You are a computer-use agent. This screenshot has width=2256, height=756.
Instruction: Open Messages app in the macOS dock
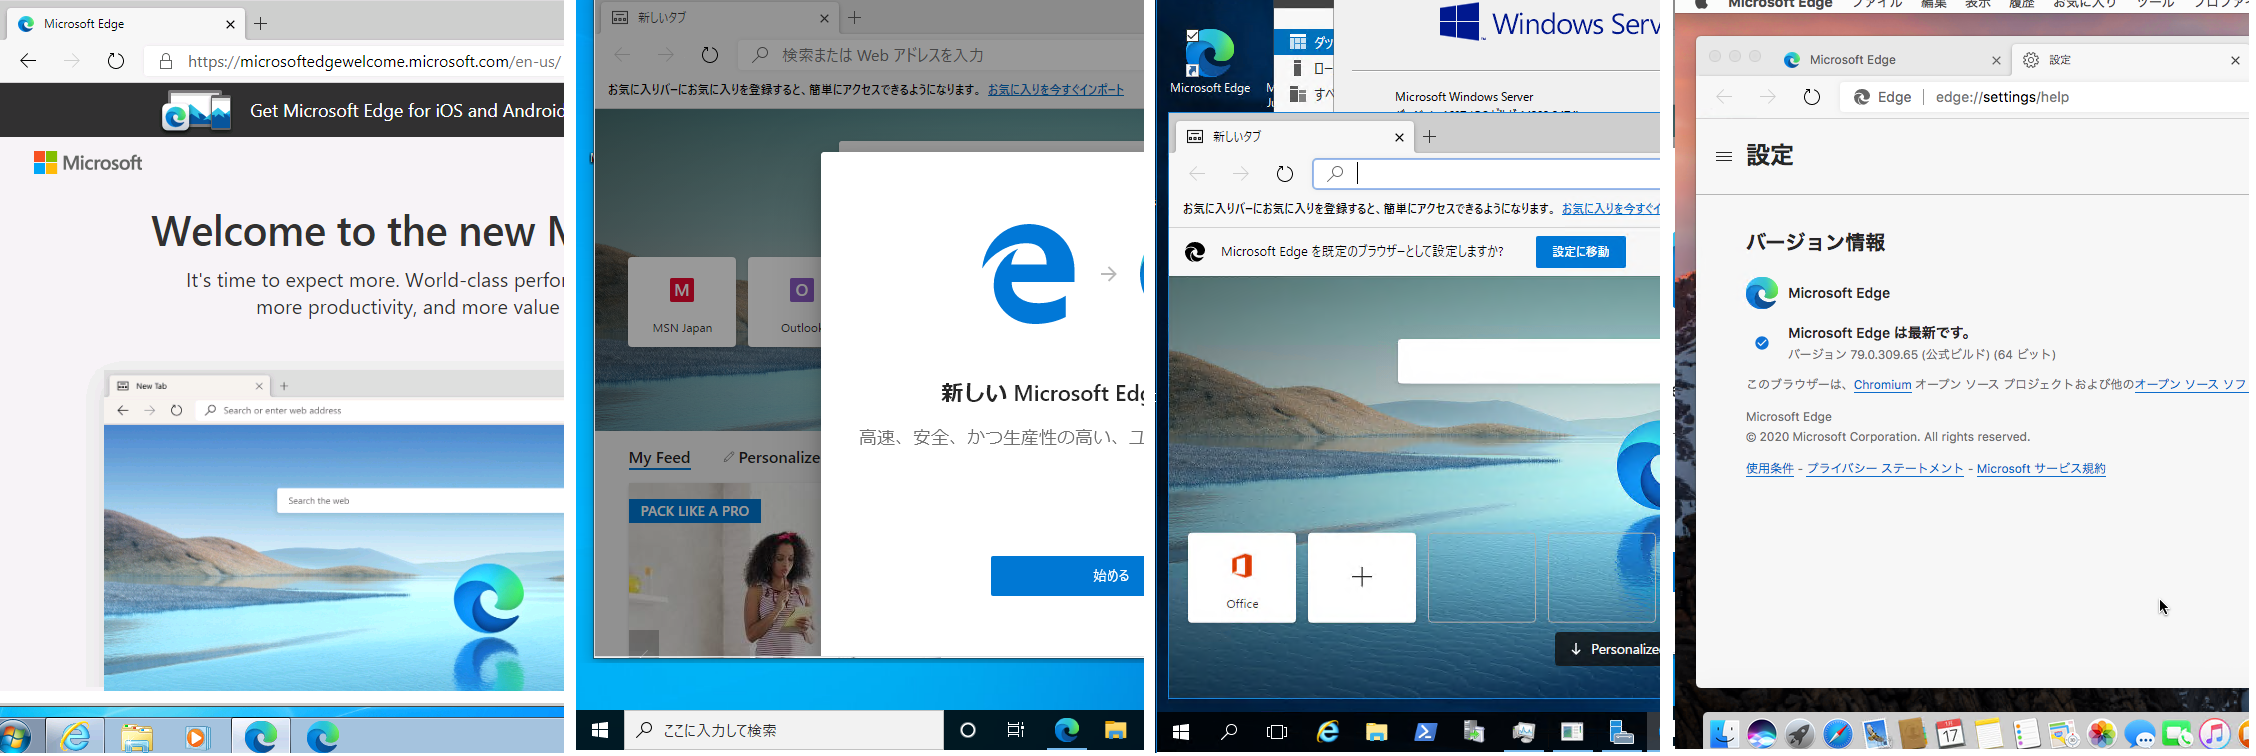point(2140,735)
